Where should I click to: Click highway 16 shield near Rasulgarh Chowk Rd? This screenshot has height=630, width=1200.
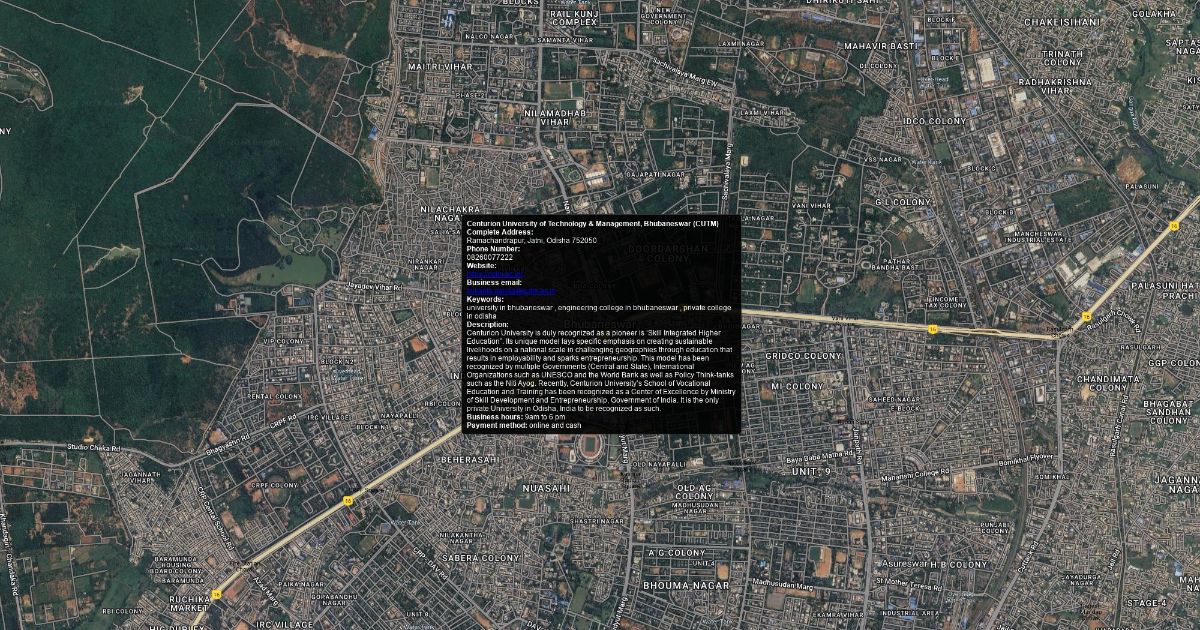1086,317
